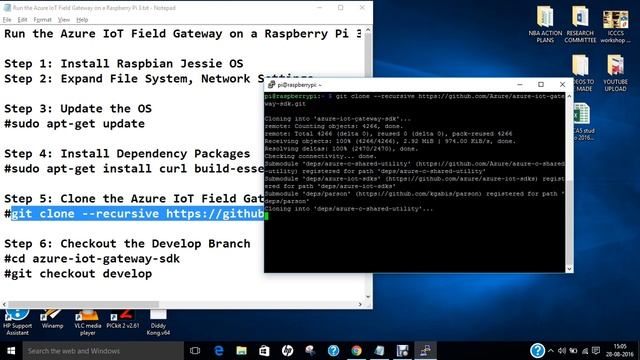Open the File menu in Notepad

[x=7, y=20]
